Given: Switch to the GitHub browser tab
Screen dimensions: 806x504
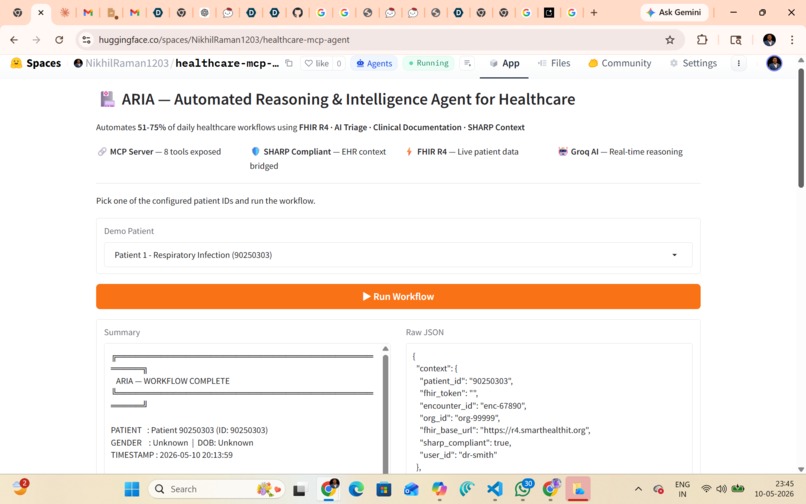Looking at the screenshot, I should tap(297, 12).
